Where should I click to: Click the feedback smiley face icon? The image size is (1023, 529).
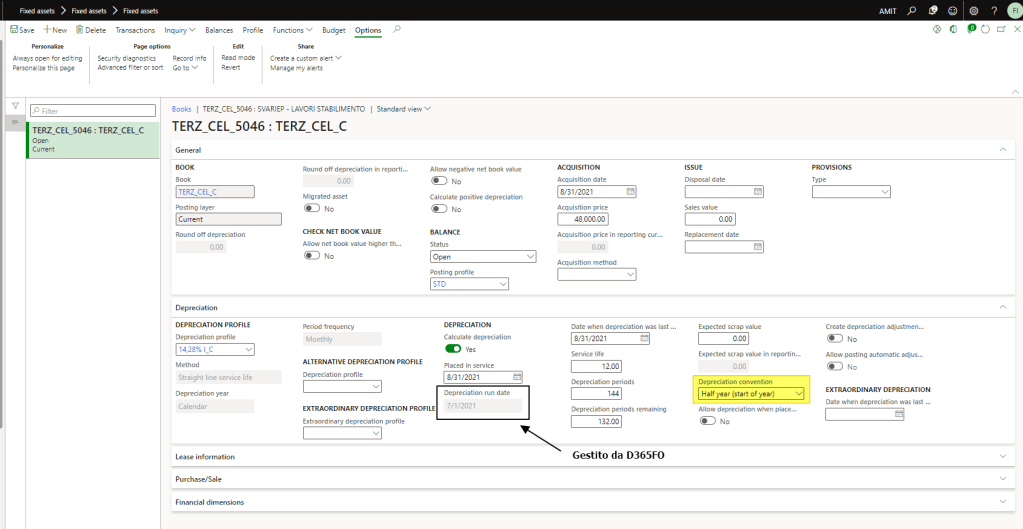(952, 10)
